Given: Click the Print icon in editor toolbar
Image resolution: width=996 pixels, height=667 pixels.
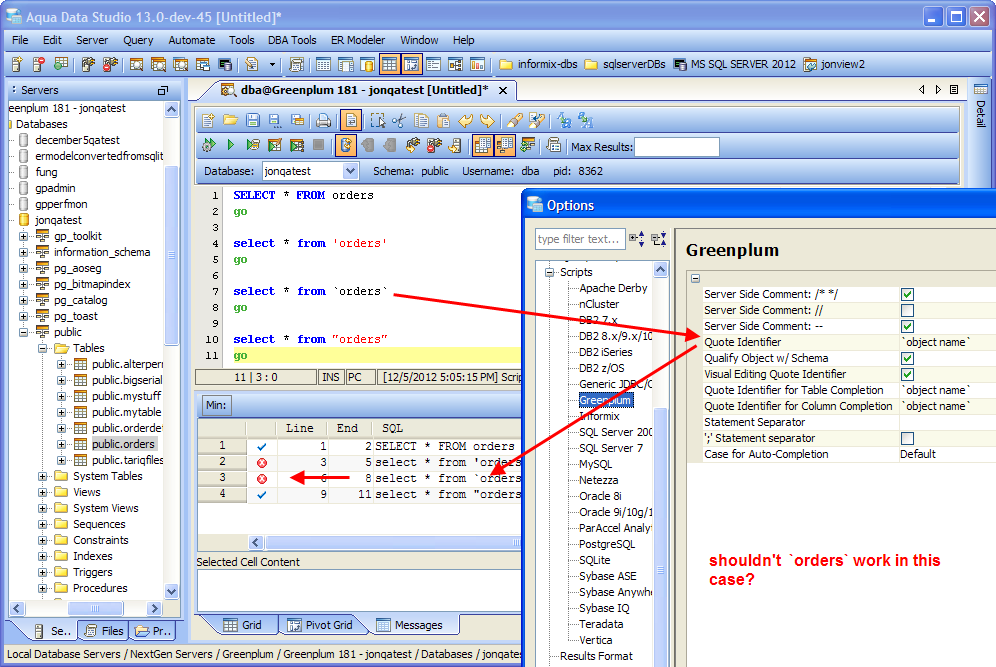Looking at the screenshot, I should click(x=324, y=120).
